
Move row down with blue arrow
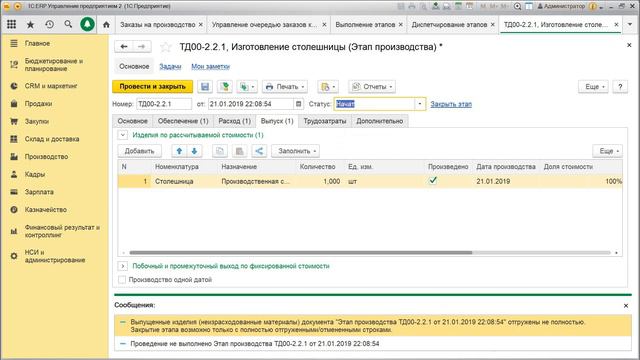point(194,151)
